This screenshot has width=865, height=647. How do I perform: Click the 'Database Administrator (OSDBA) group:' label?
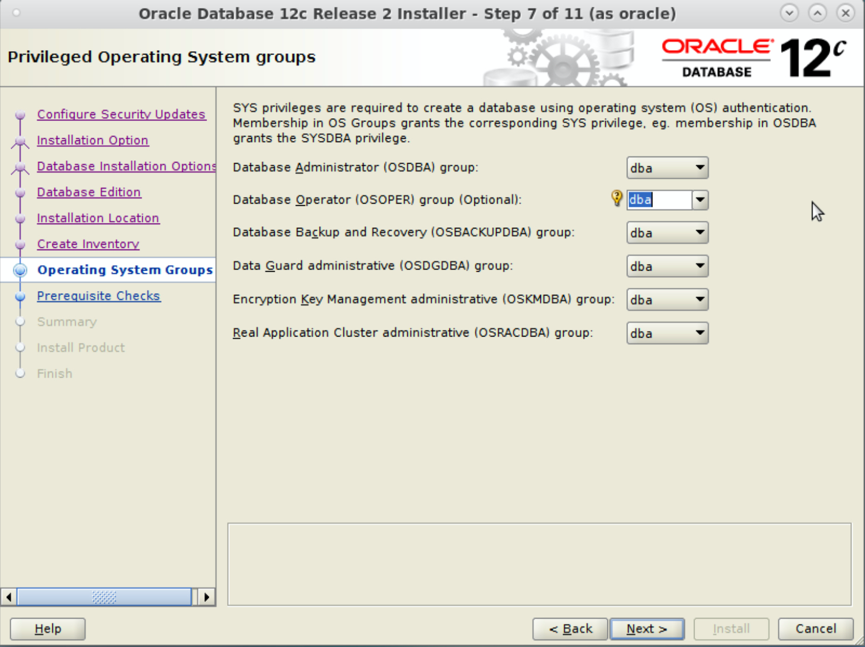(355, 168)
